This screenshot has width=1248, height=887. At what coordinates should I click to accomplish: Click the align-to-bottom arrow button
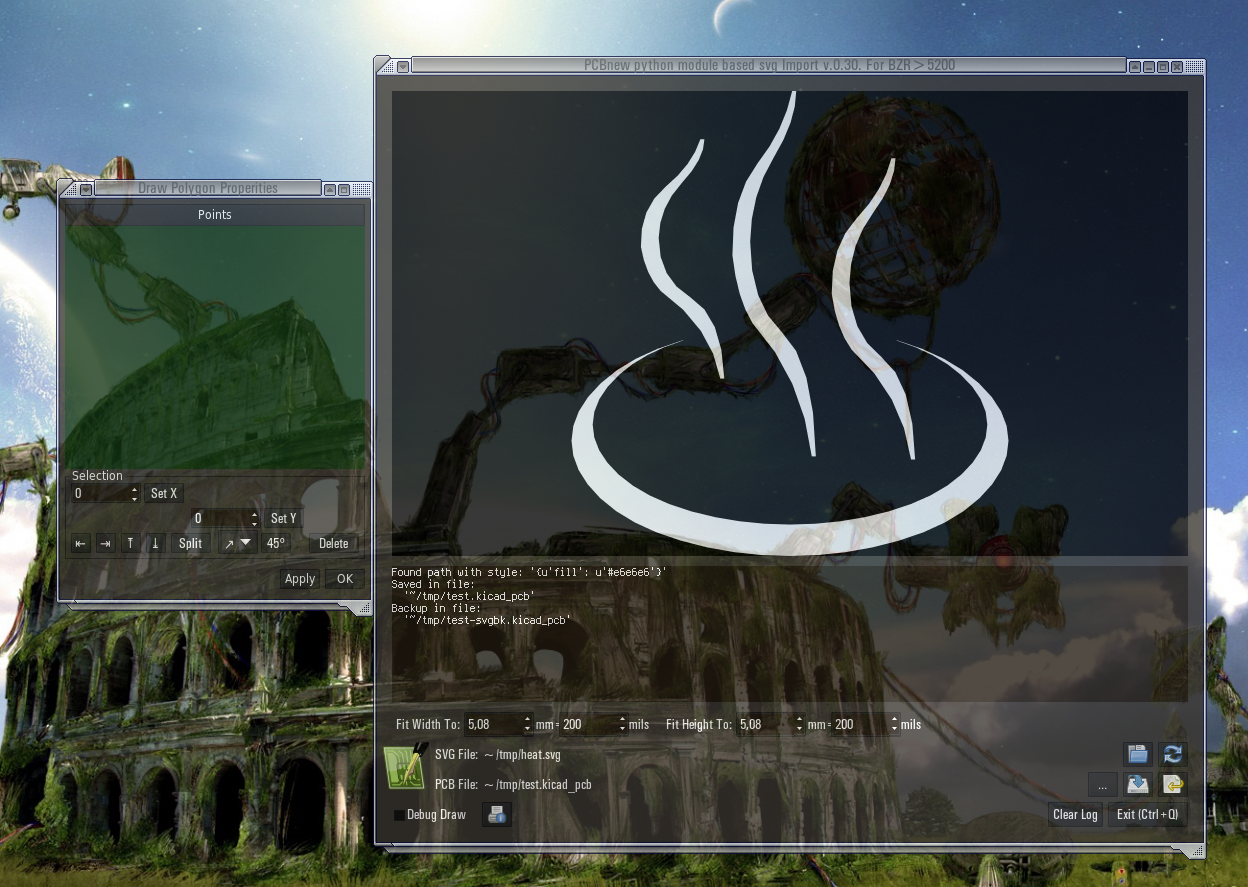pos(155,544)
